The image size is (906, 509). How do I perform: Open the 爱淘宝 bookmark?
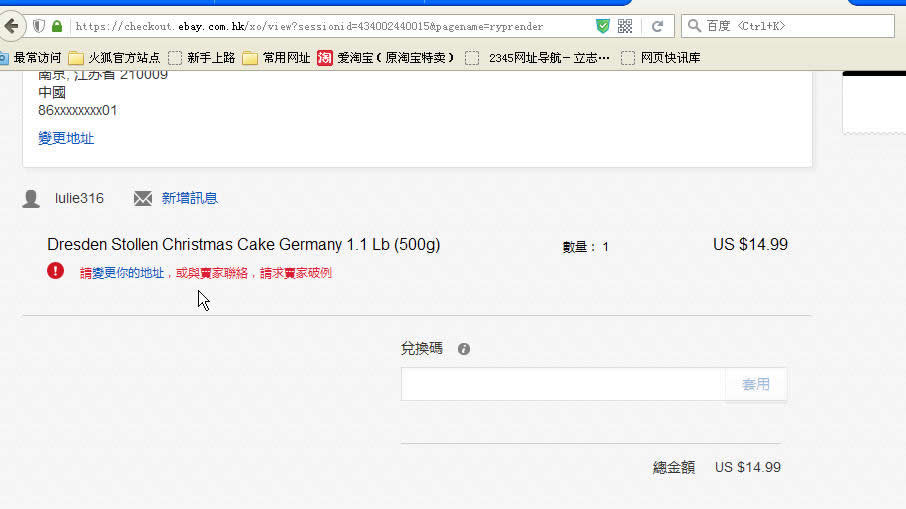[386, 58]
